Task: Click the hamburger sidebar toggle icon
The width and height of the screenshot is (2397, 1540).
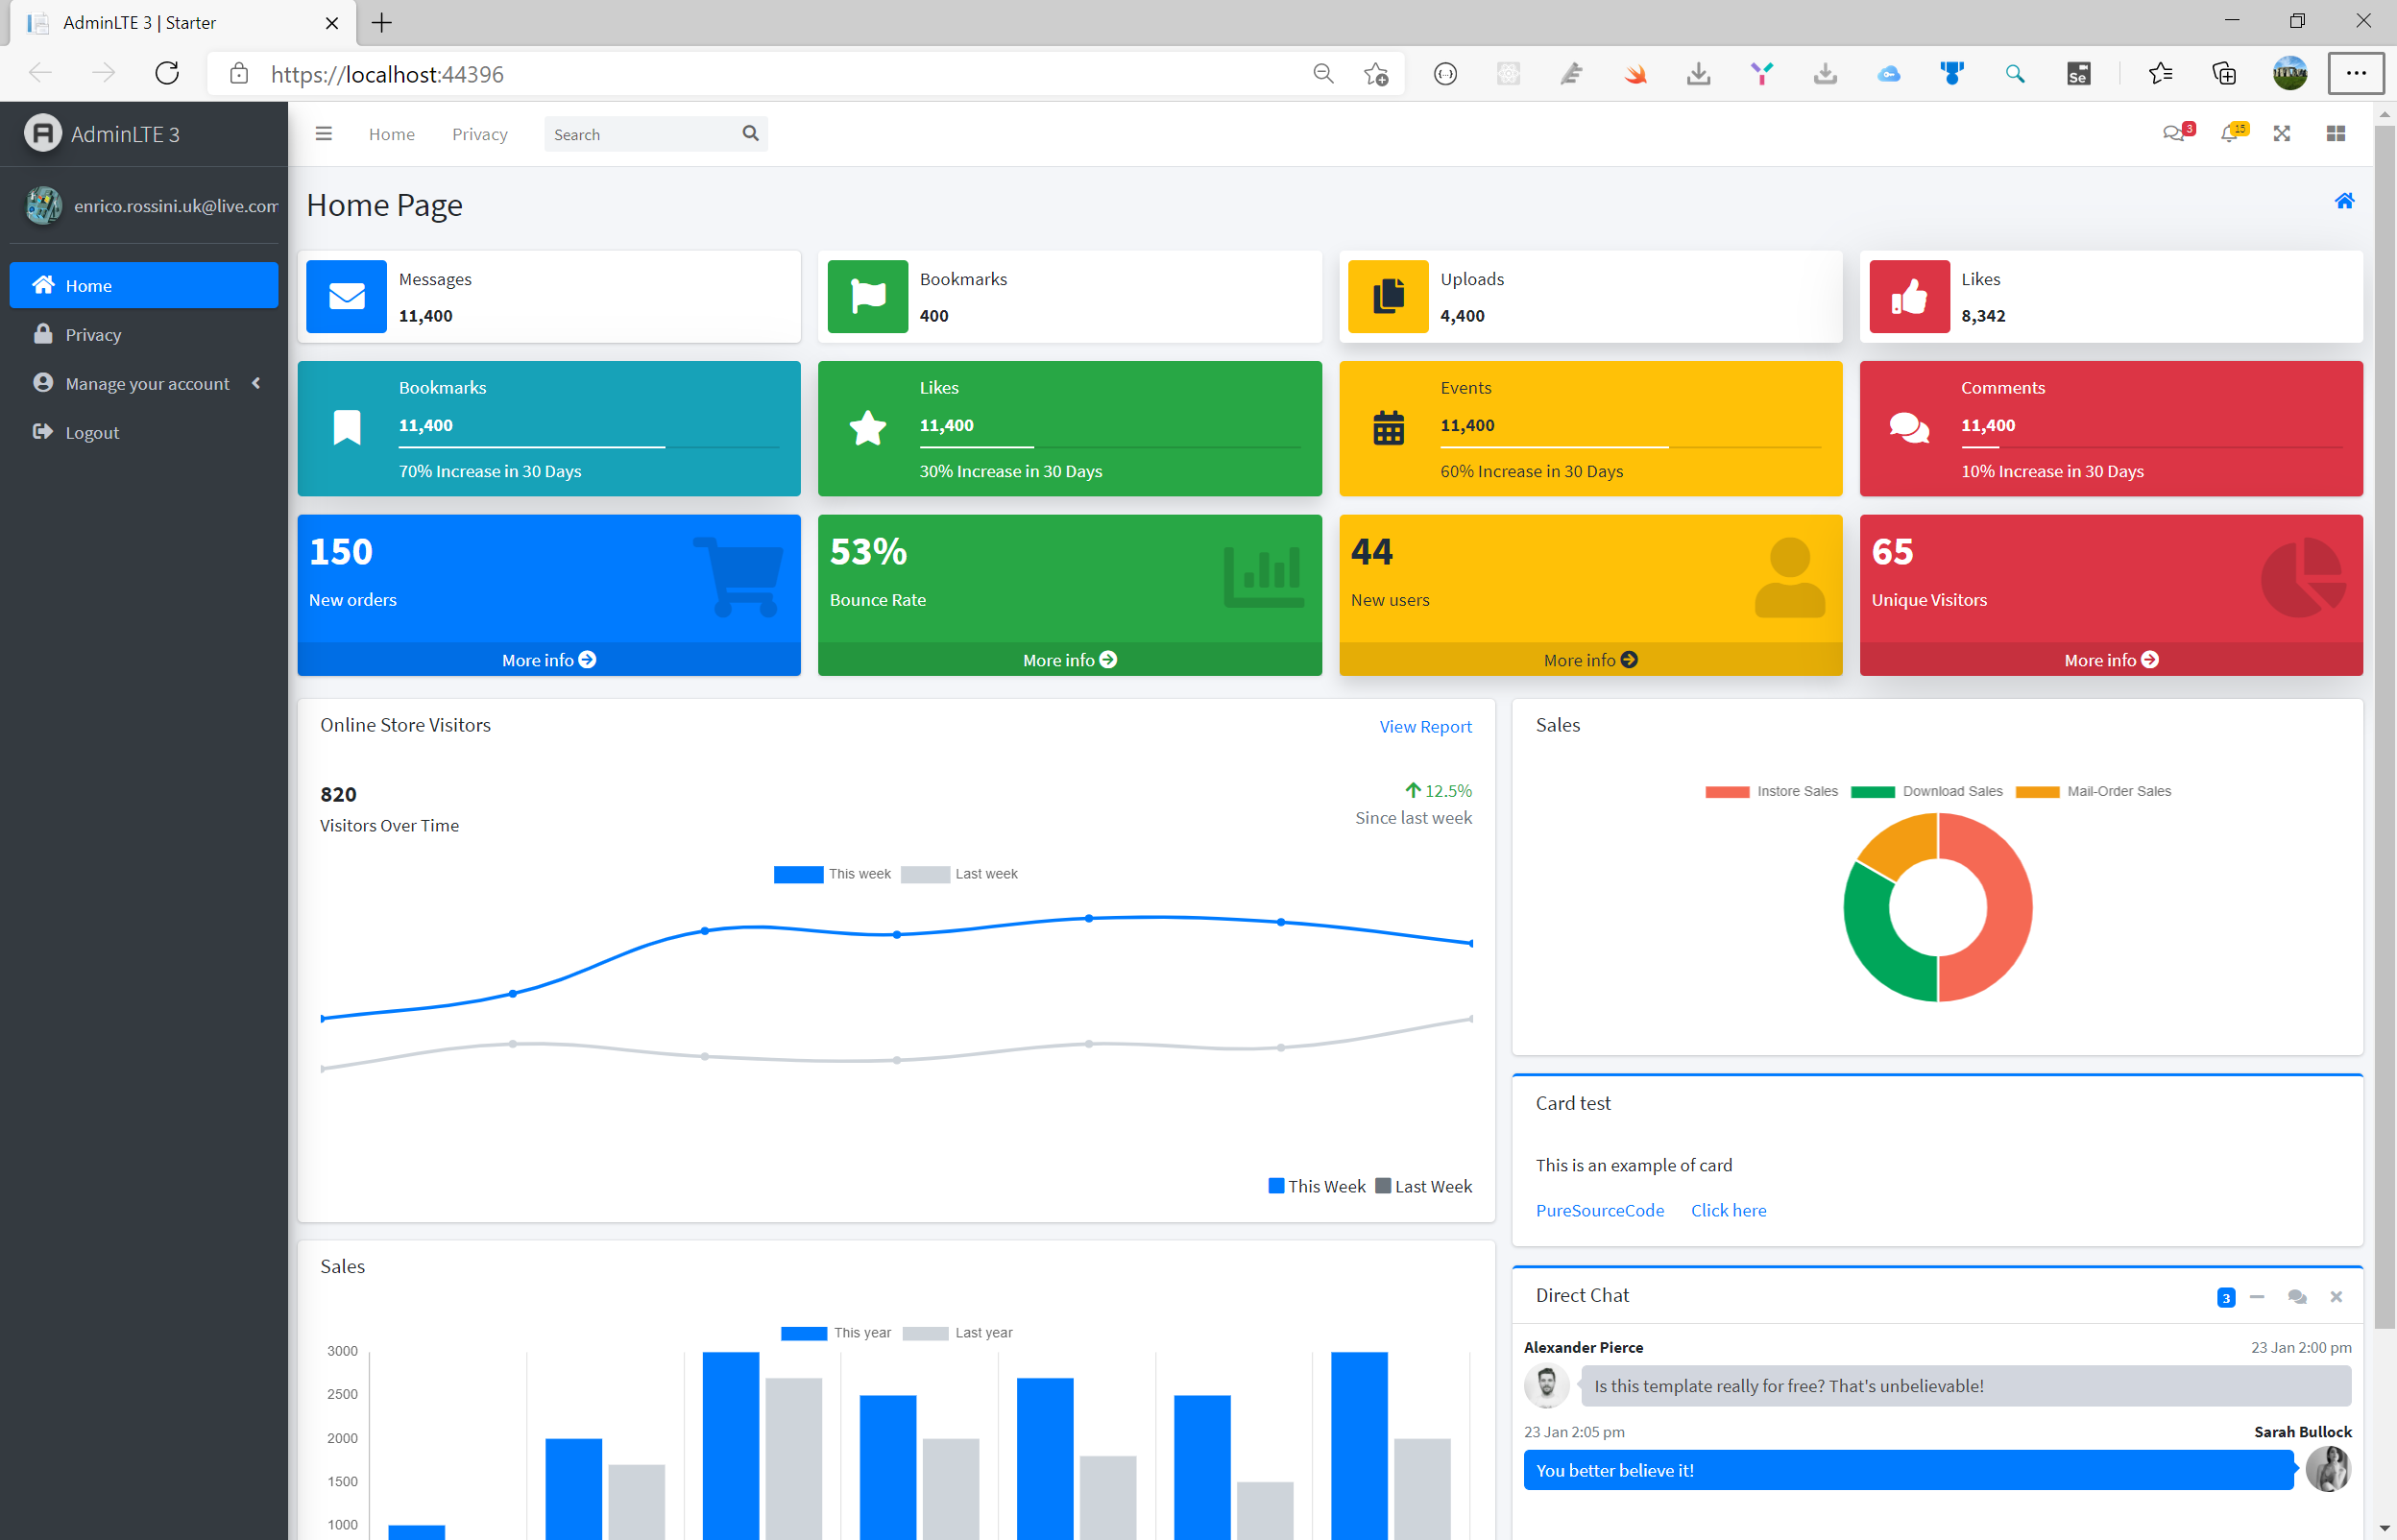Action: [x=323, y=134]
